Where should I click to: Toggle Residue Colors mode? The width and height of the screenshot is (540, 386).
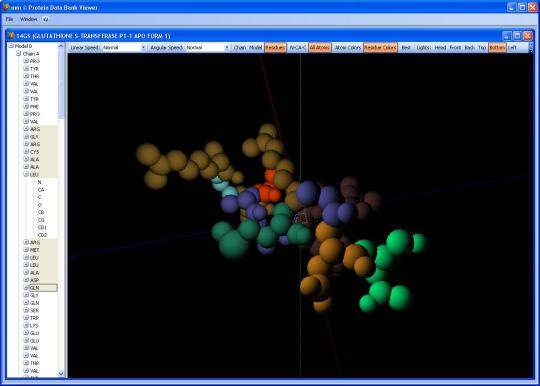[380, 48]
